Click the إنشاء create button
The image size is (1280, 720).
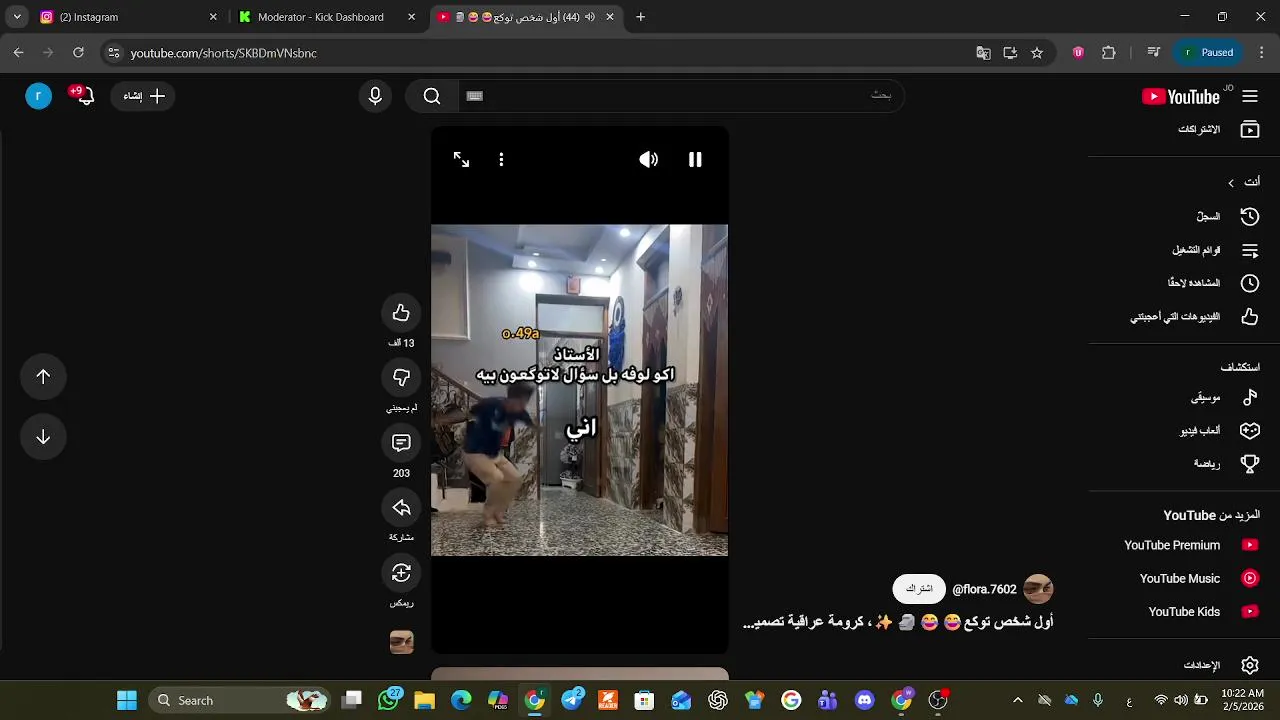[x=144, y=96]
